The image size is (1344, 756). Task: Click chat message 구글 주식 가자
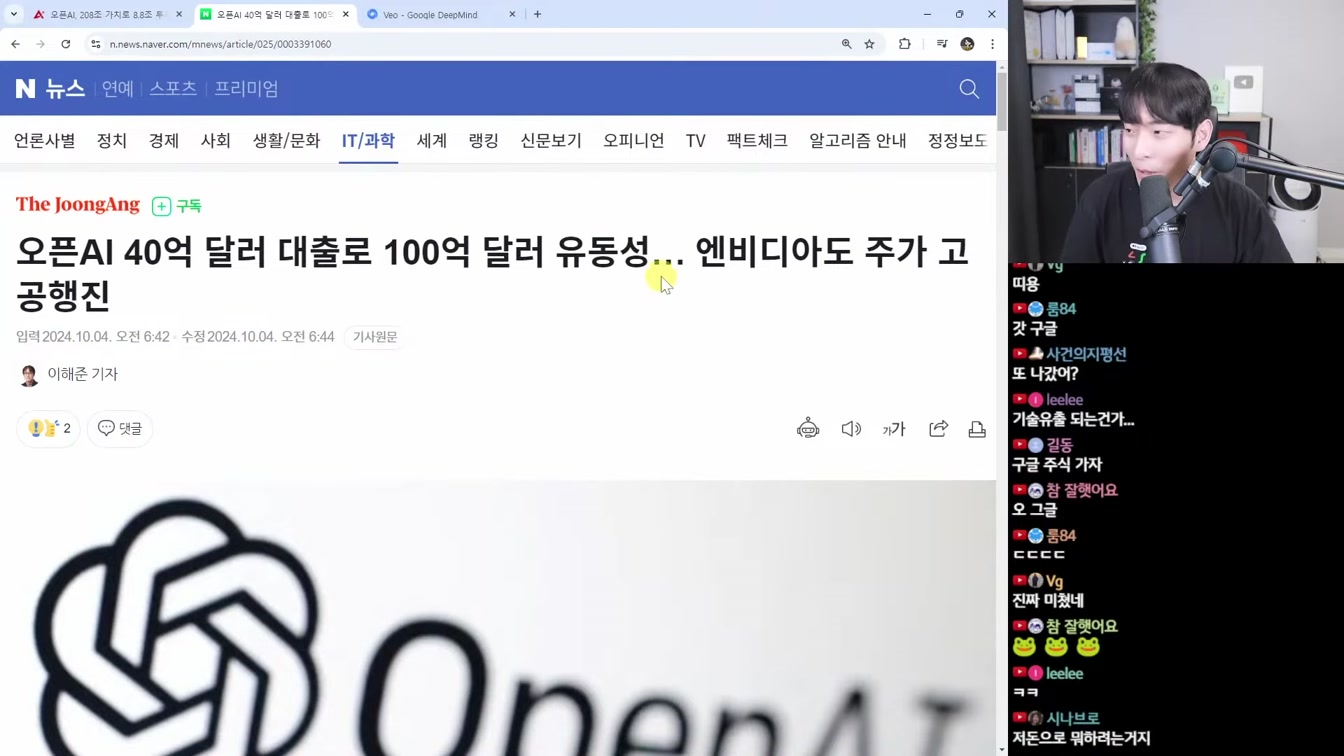coord(1057,465)
